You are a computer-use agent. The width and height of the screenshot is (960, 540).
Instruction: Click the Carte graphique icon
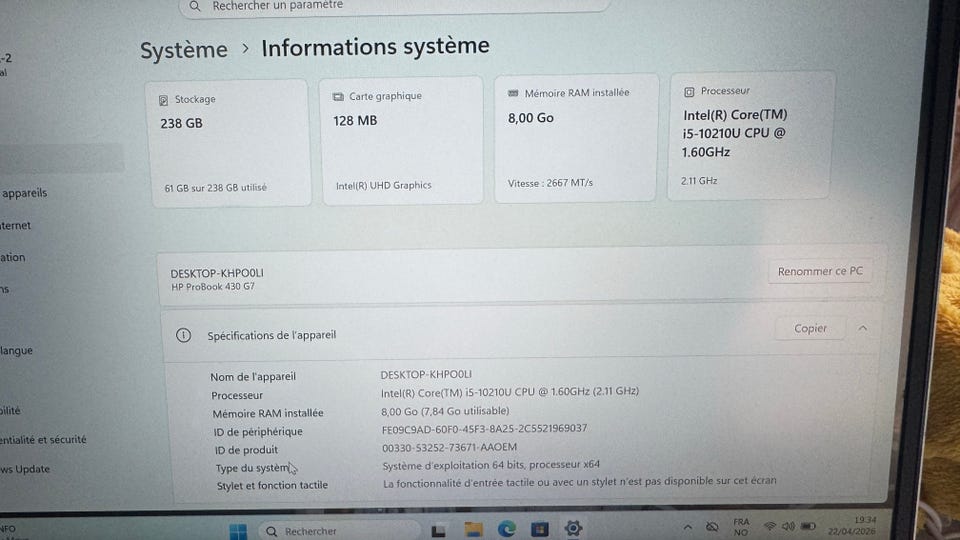click(338, 97)
